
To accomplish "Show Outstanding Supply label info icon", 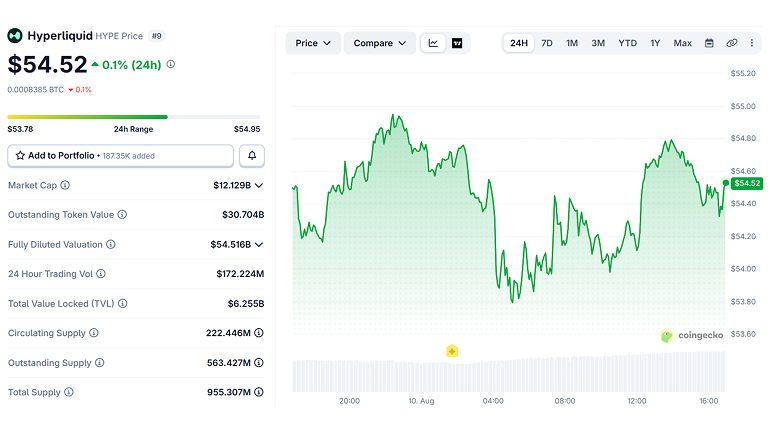I will pyautogui.click(x=99, y=363).
